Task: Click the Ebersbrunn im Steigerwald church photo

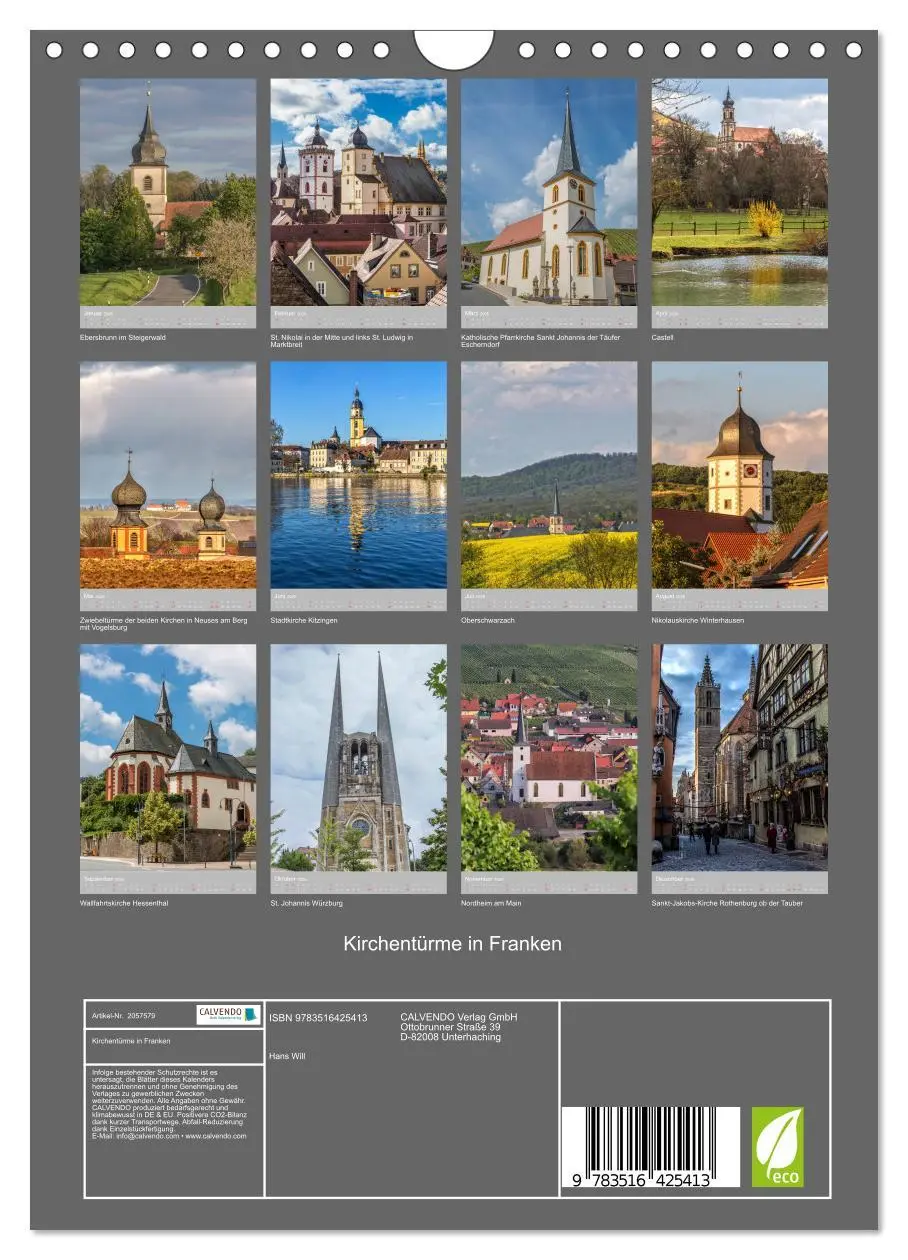Action: point(168,192)
